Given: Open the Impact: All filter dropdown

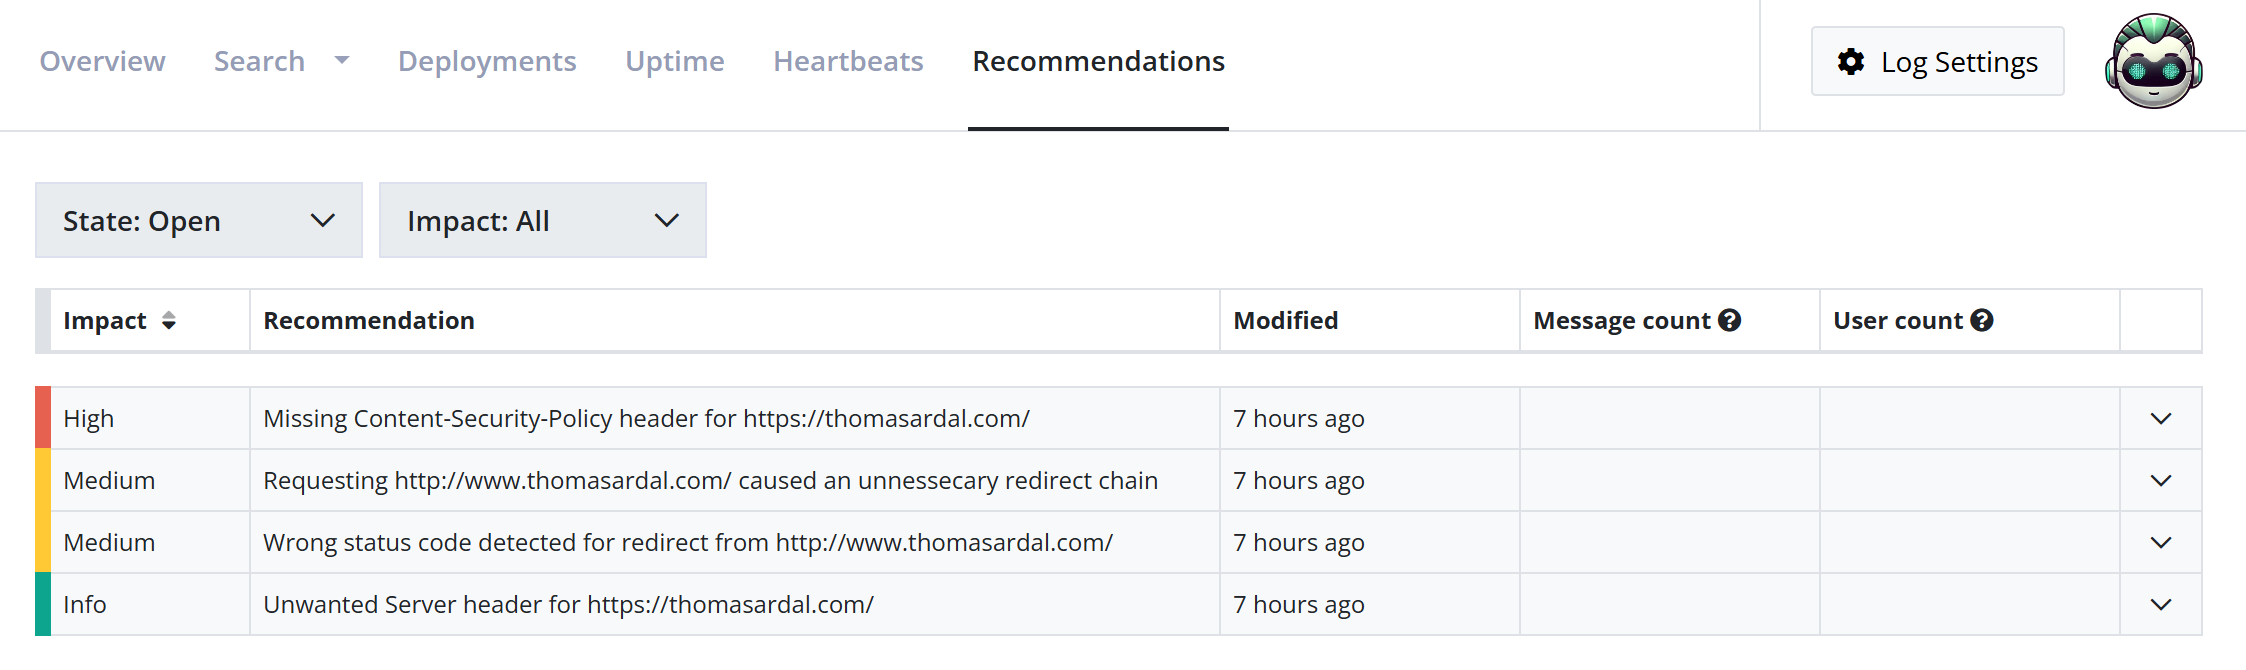Looking at the screenshot, I should (x=543, y=220).
